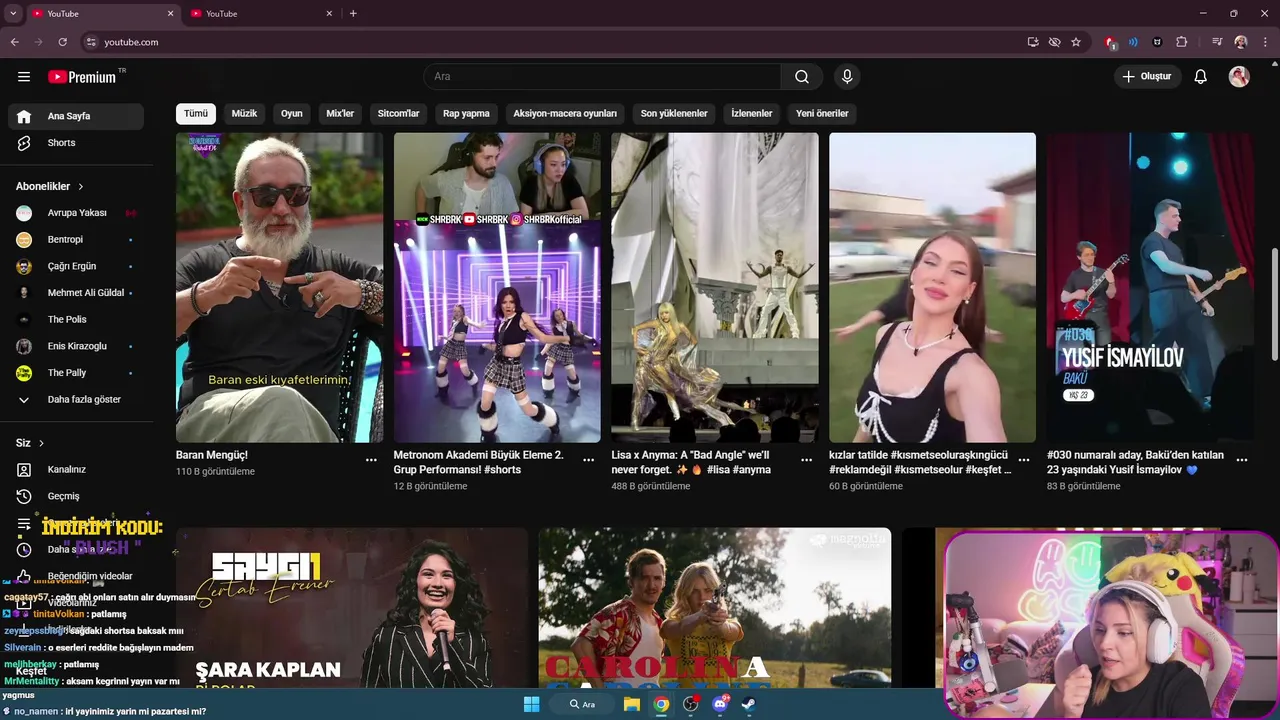Select the Tümü filter chip
The image size is (1280, 720).
[x=196, y=113]
